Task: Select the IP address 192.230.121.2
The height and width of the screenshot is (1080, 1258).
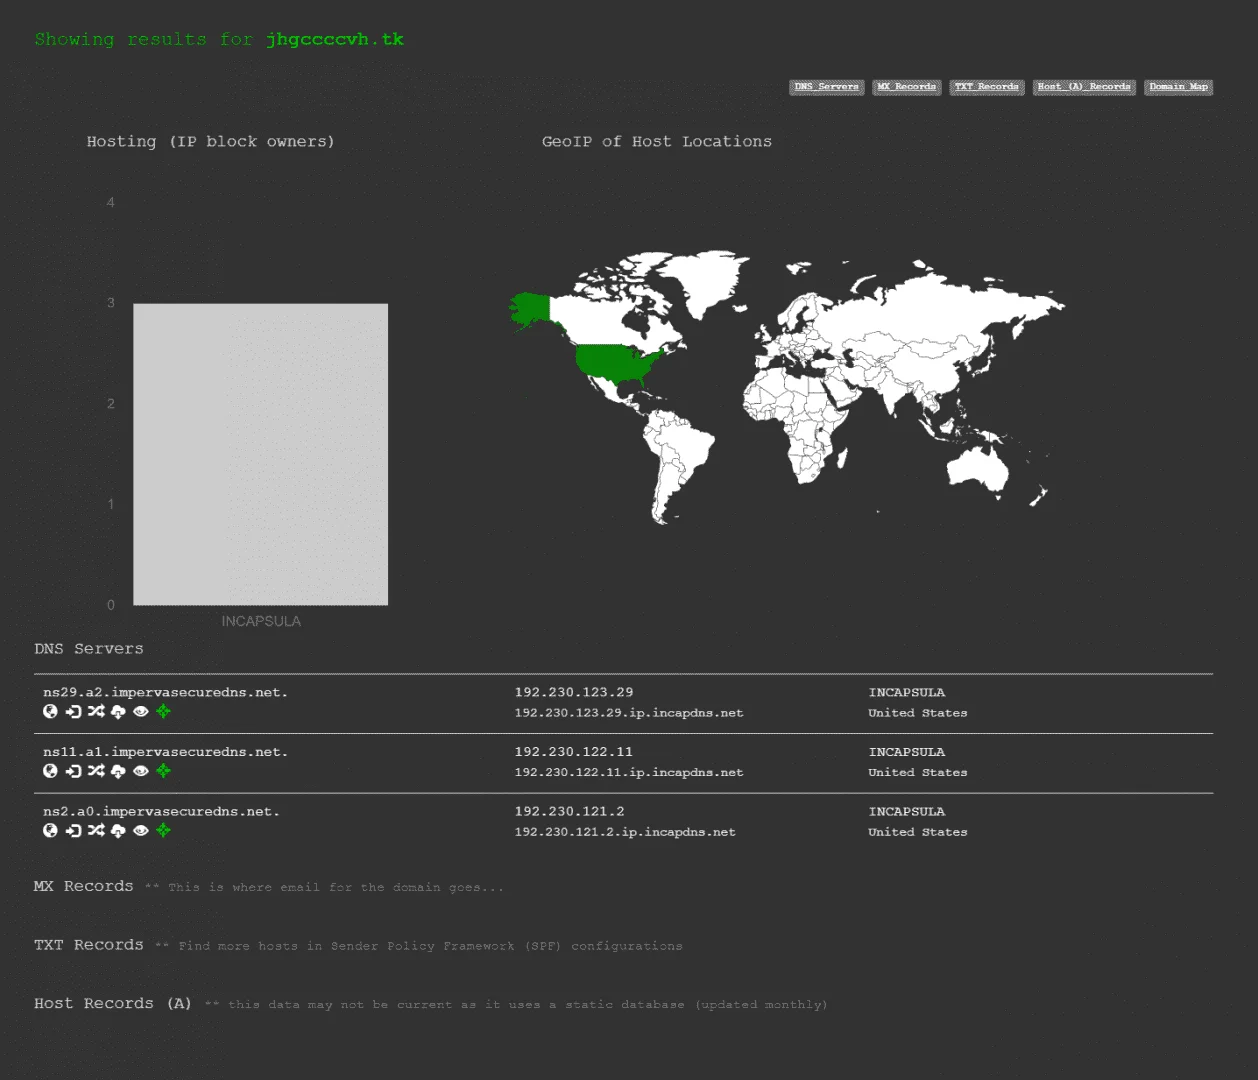Action: pos(570,812)
